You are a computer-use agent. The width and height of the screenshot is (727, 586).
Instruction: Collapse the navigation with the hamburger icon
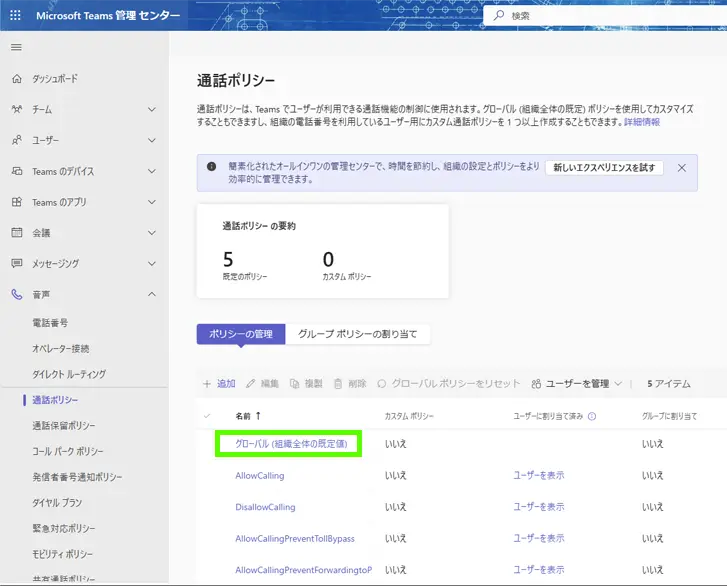pos(16,47)
